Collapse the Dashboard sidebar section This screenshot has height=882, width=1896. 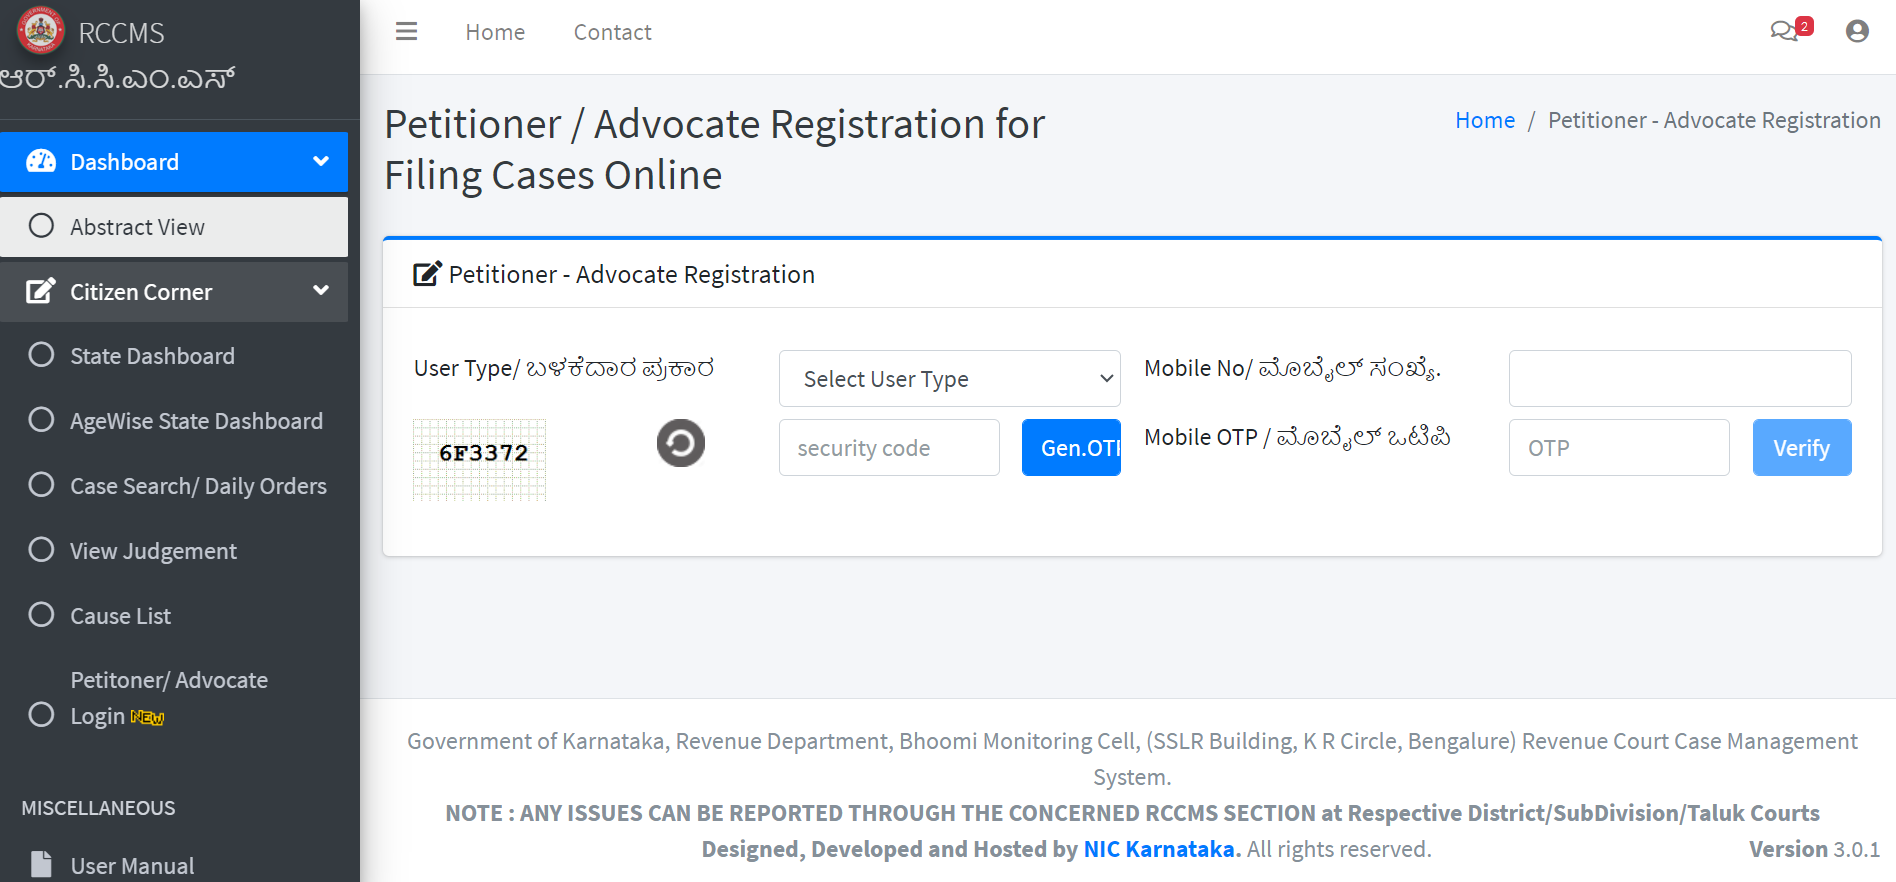(x=320, y=160)
